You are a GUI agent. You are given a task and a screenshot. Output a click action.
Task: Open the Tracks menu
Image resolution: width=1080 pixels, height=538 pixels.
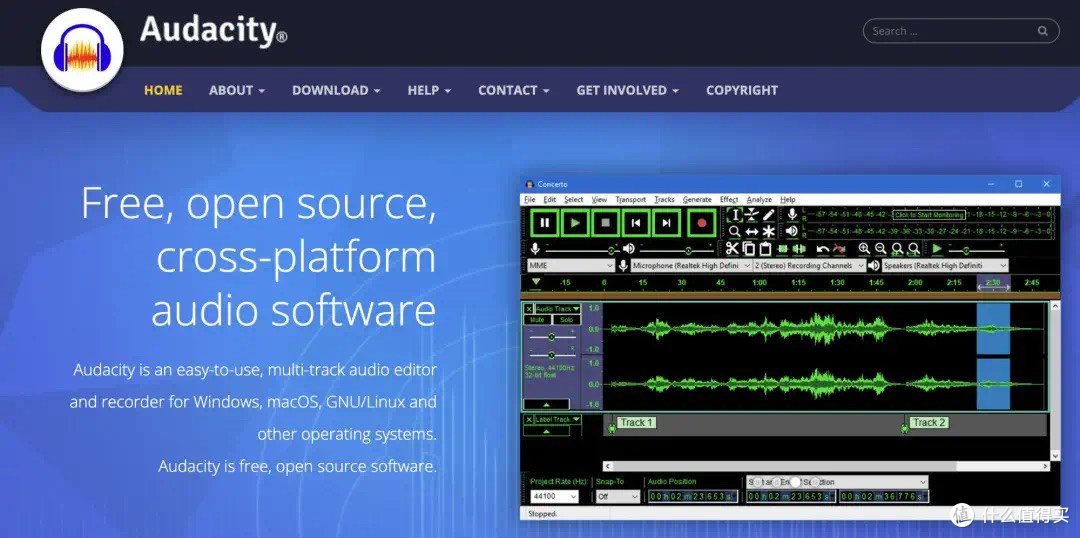665,200
